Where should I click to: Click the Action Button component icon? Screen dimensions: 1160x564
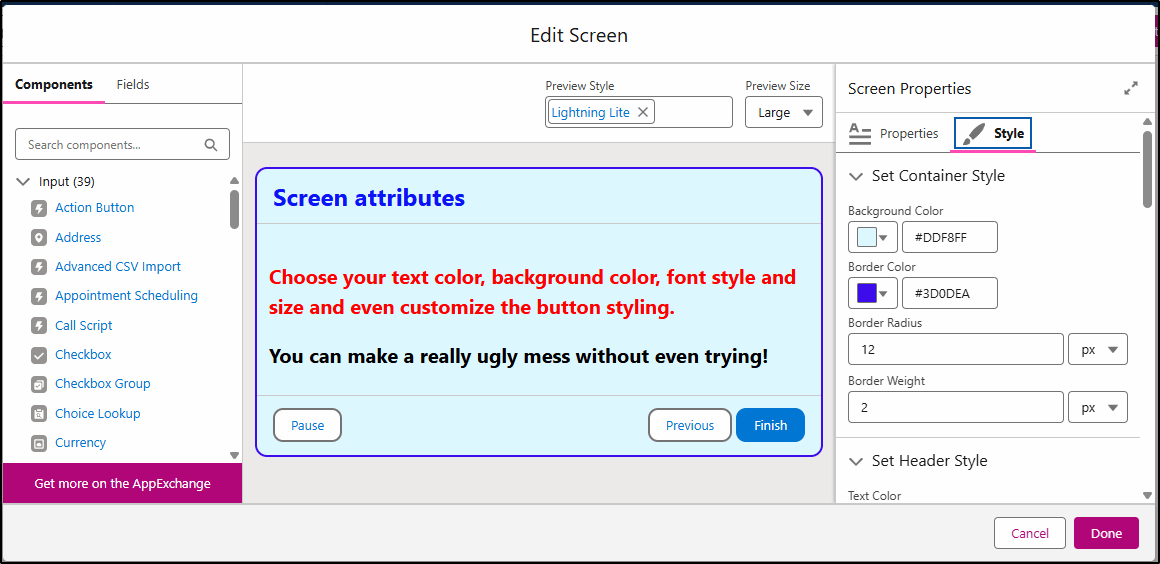(39, 208)
